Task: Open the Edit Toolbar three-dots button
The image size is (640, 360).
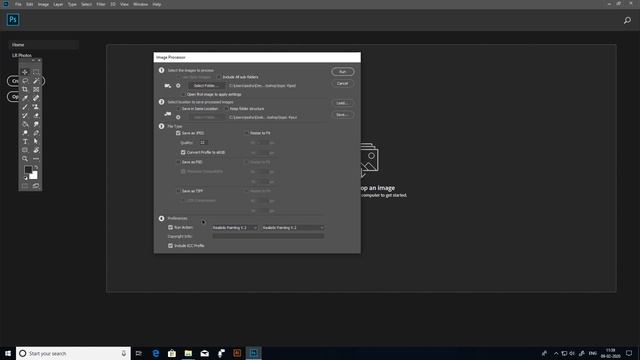Action: click(x=36, y=159)
